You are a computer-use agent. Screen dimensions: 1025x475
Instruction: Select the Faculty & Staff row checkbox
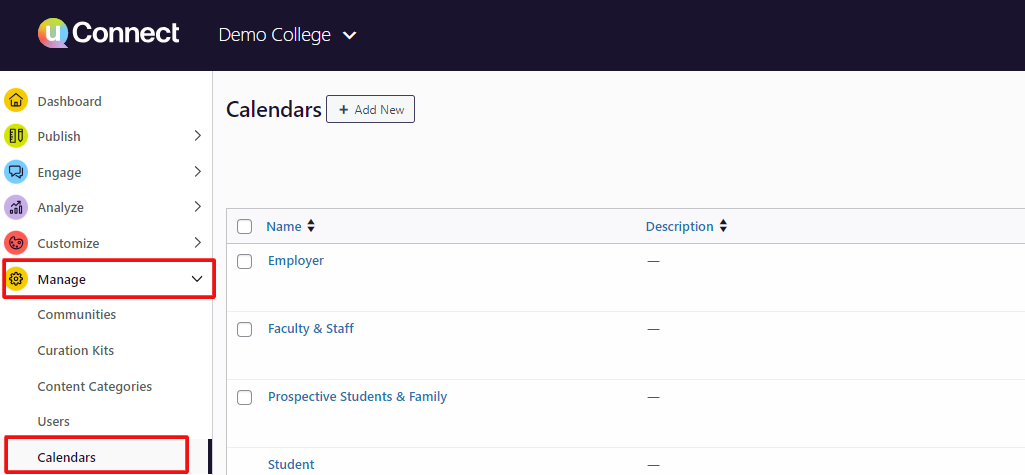coord(244,330)
